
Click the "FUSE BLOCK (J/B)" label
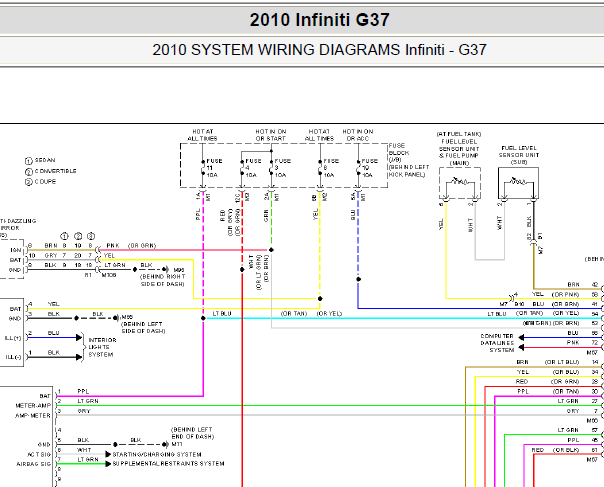click(397, 153)
